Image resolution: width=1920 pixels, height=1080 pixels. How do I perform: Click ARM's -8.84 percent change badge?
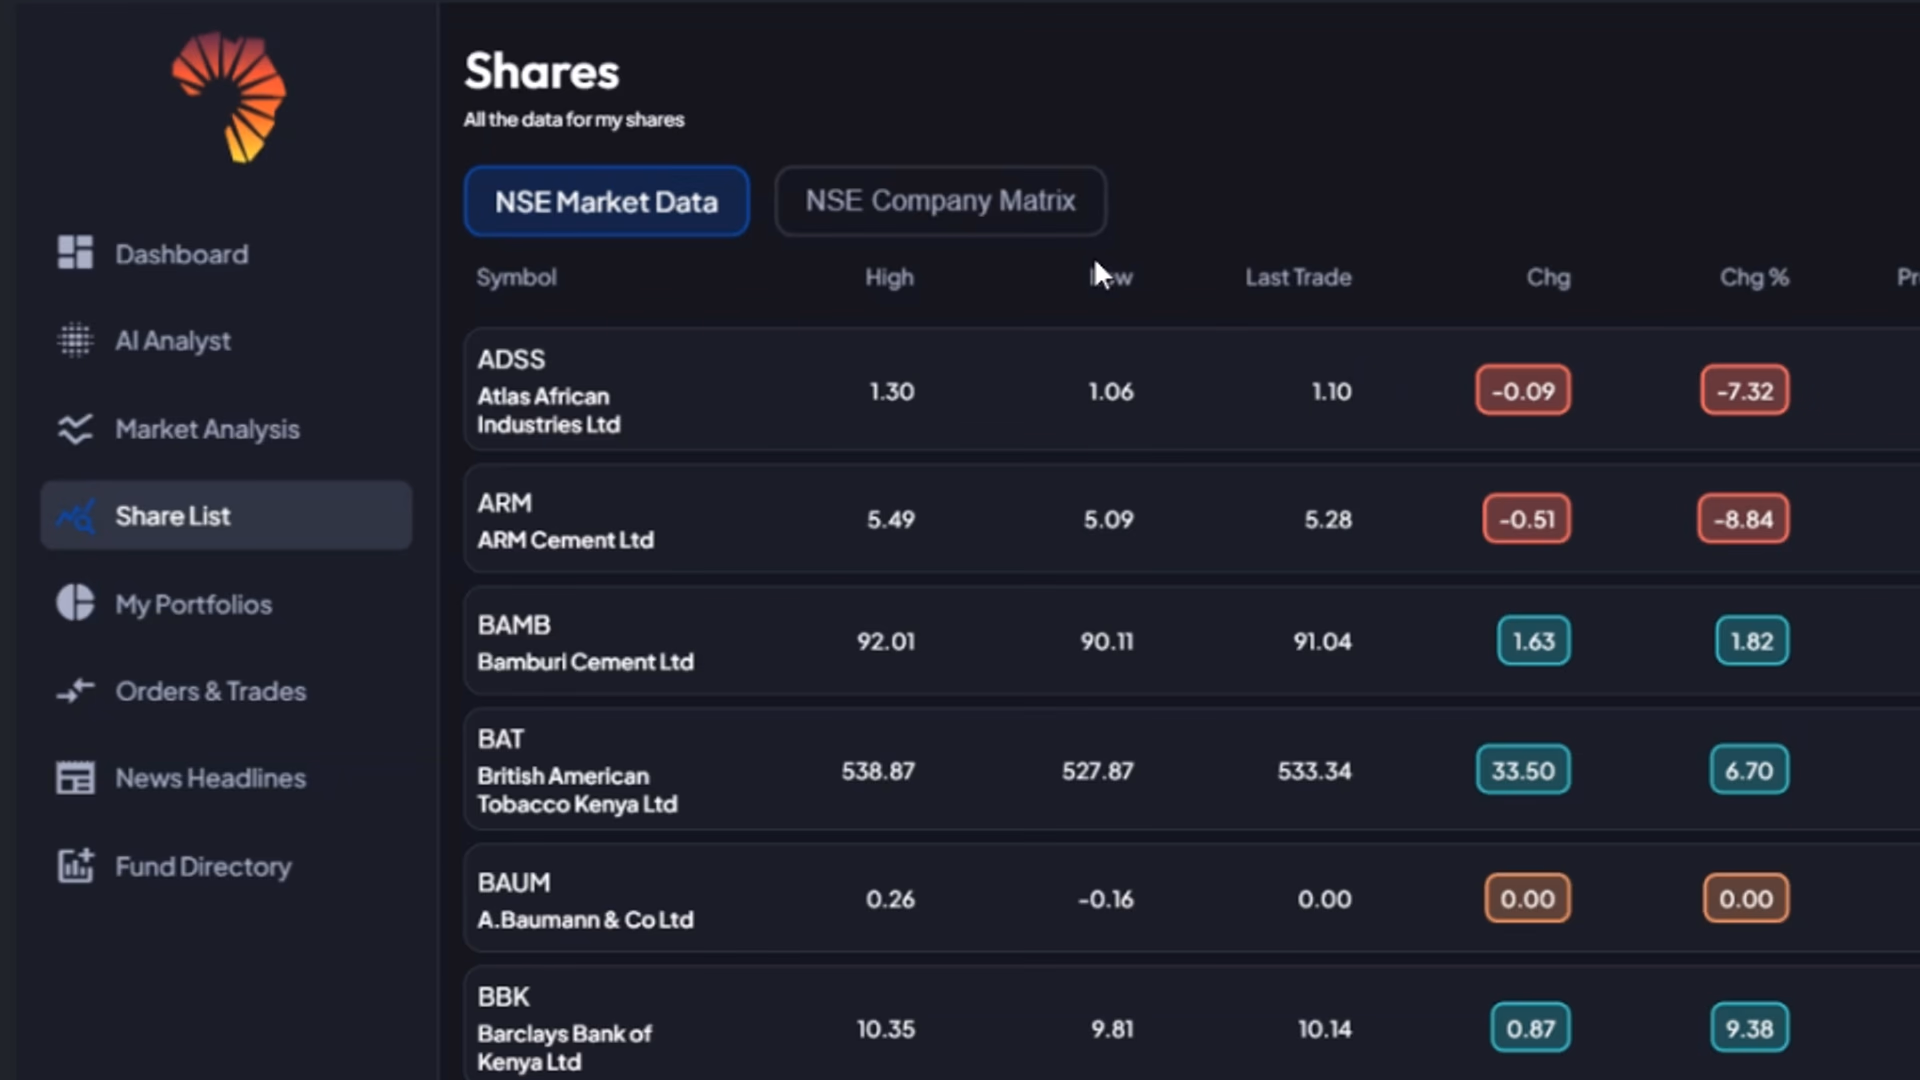pos(1742,519)
